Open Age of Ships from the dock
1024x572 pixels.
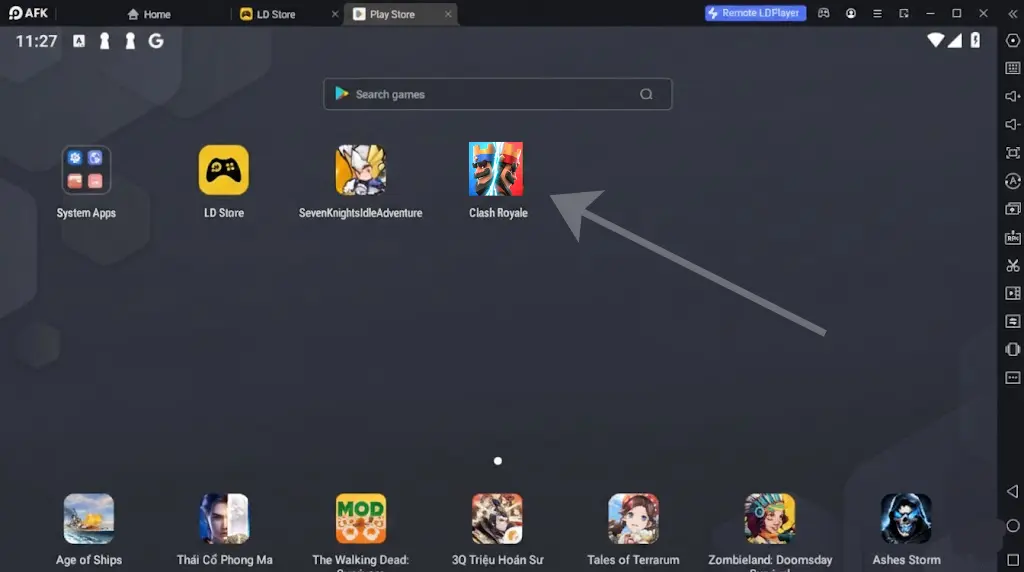point(89,519)
